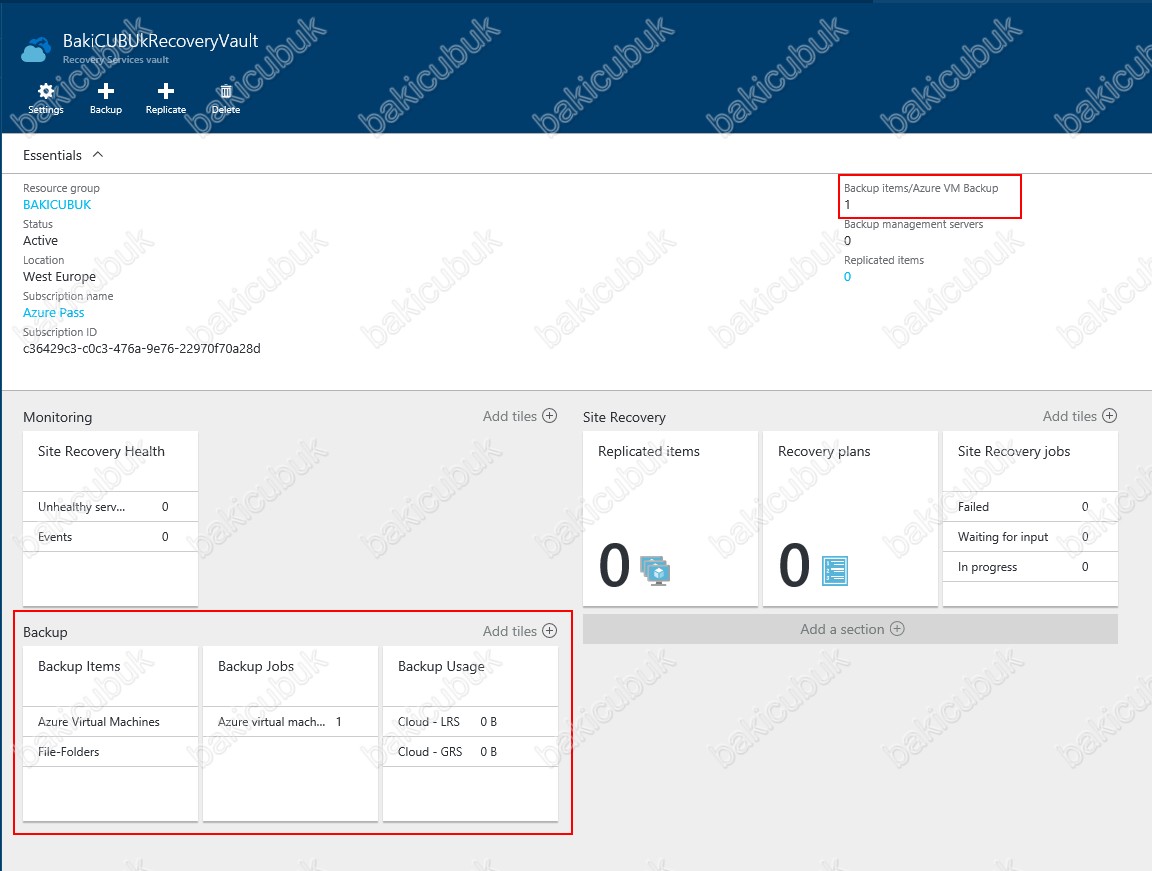Click the recovery plans list icon
The image size is (1152, 871).
[x=835, y=571]
